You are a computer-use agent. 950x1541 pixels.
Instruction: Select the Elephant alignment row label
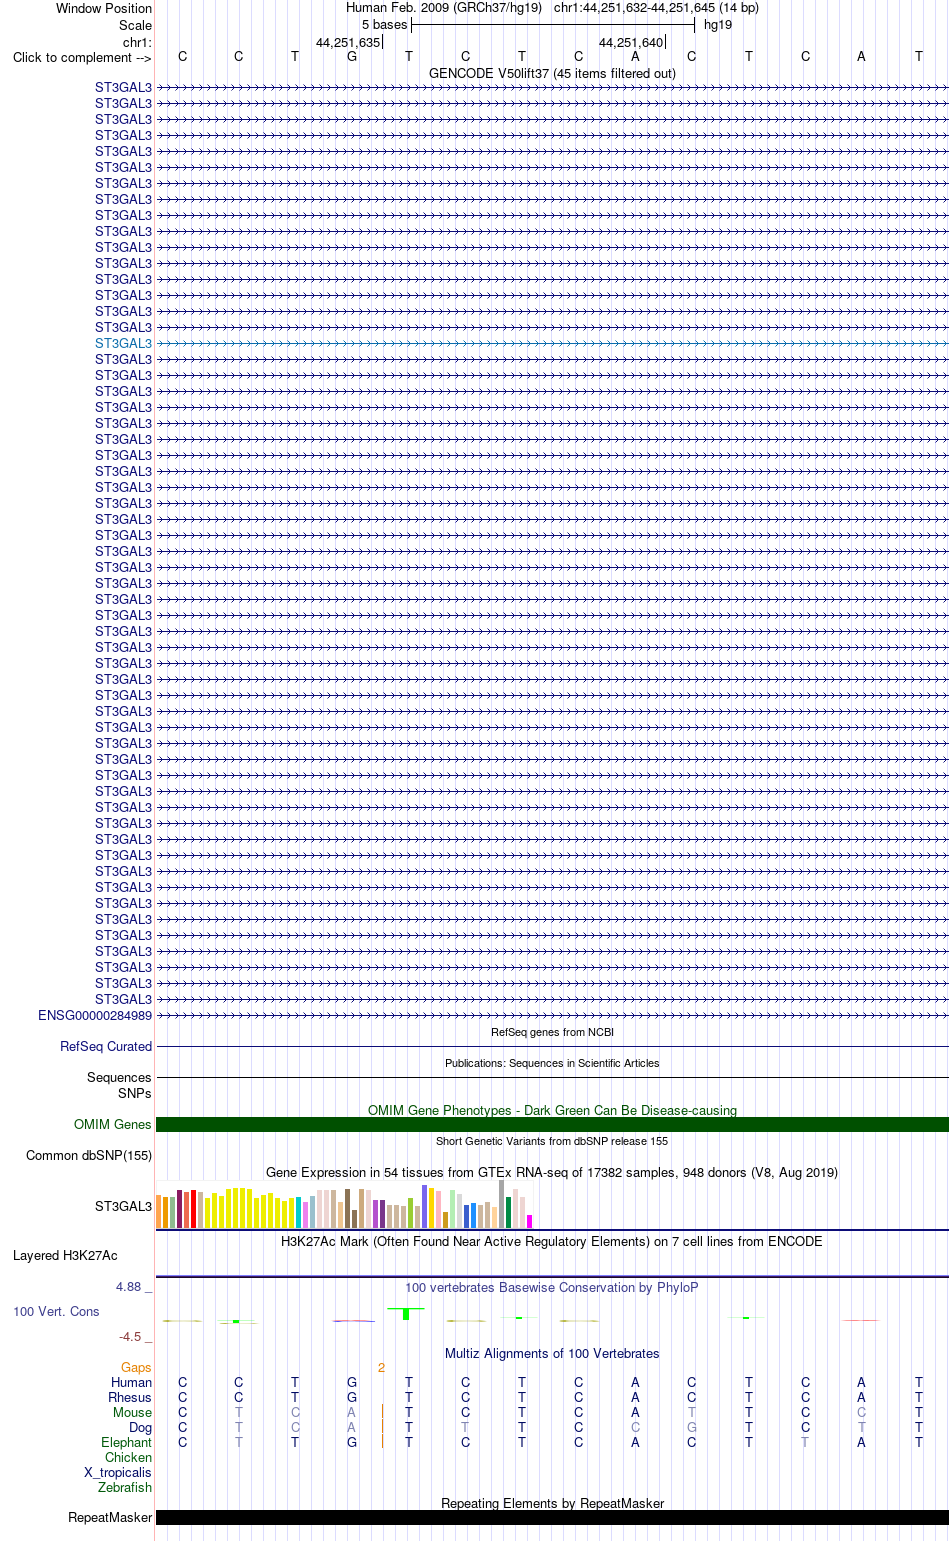(x=126, y=1442)
